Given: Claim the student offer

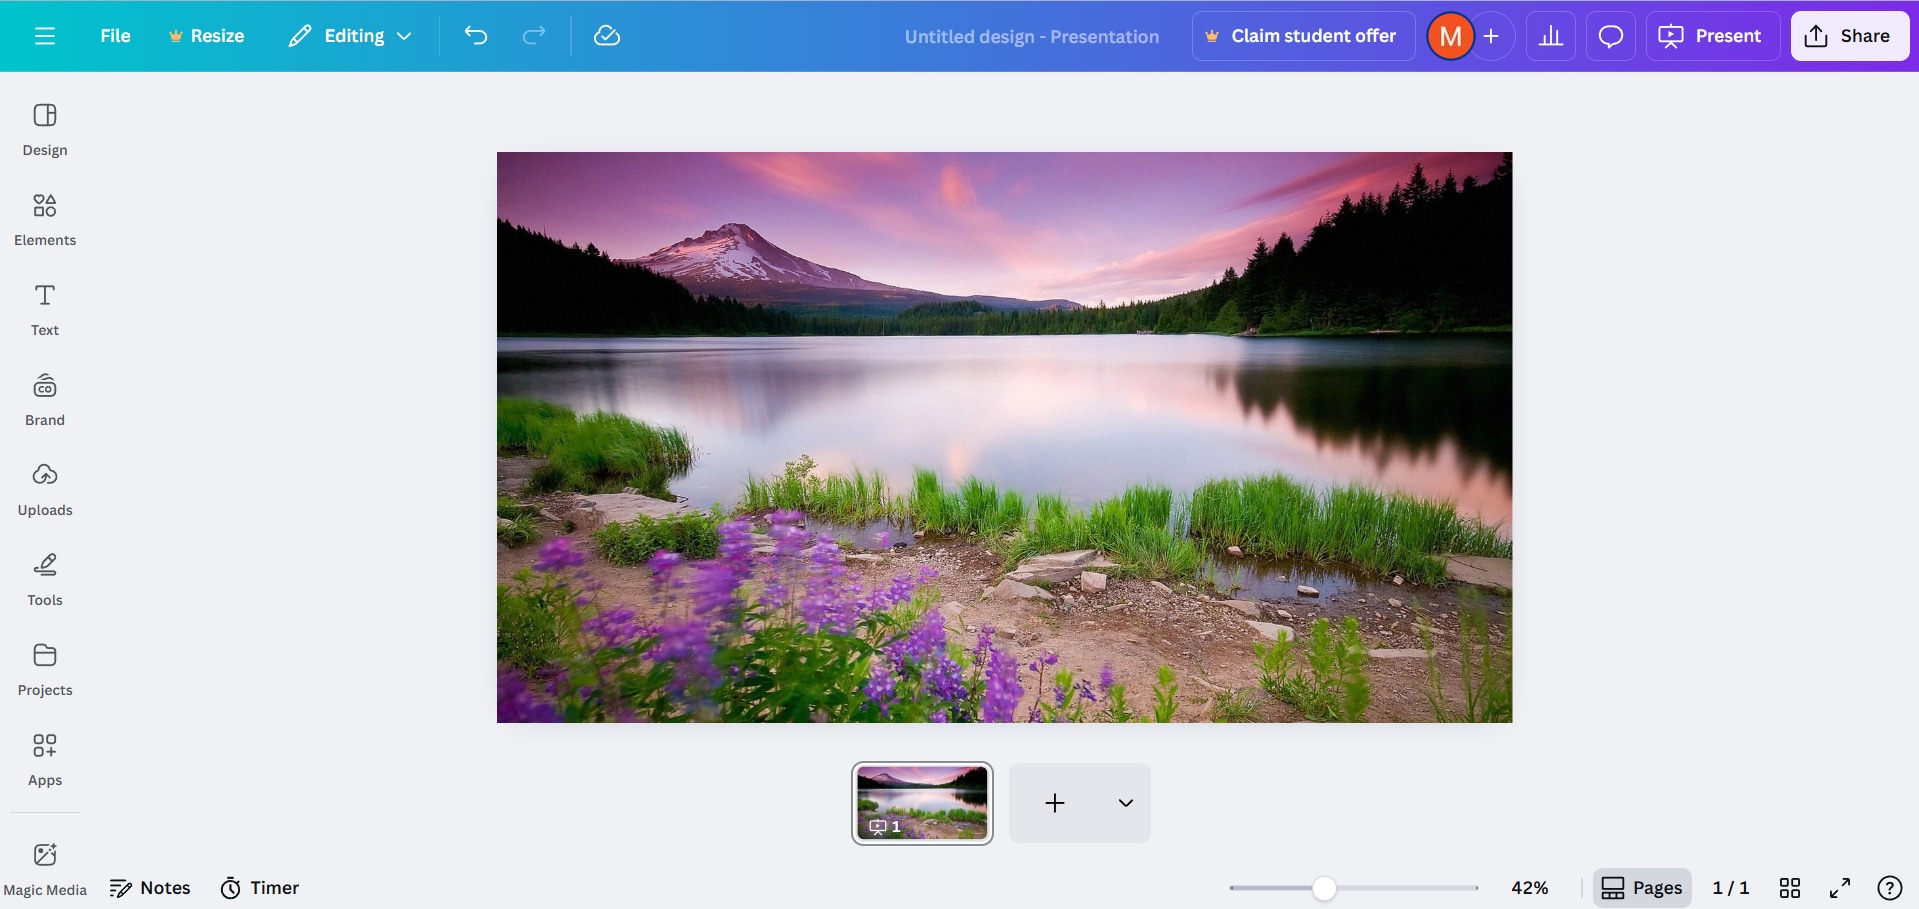Looking at the screenshot, I should coord(1303,36).
